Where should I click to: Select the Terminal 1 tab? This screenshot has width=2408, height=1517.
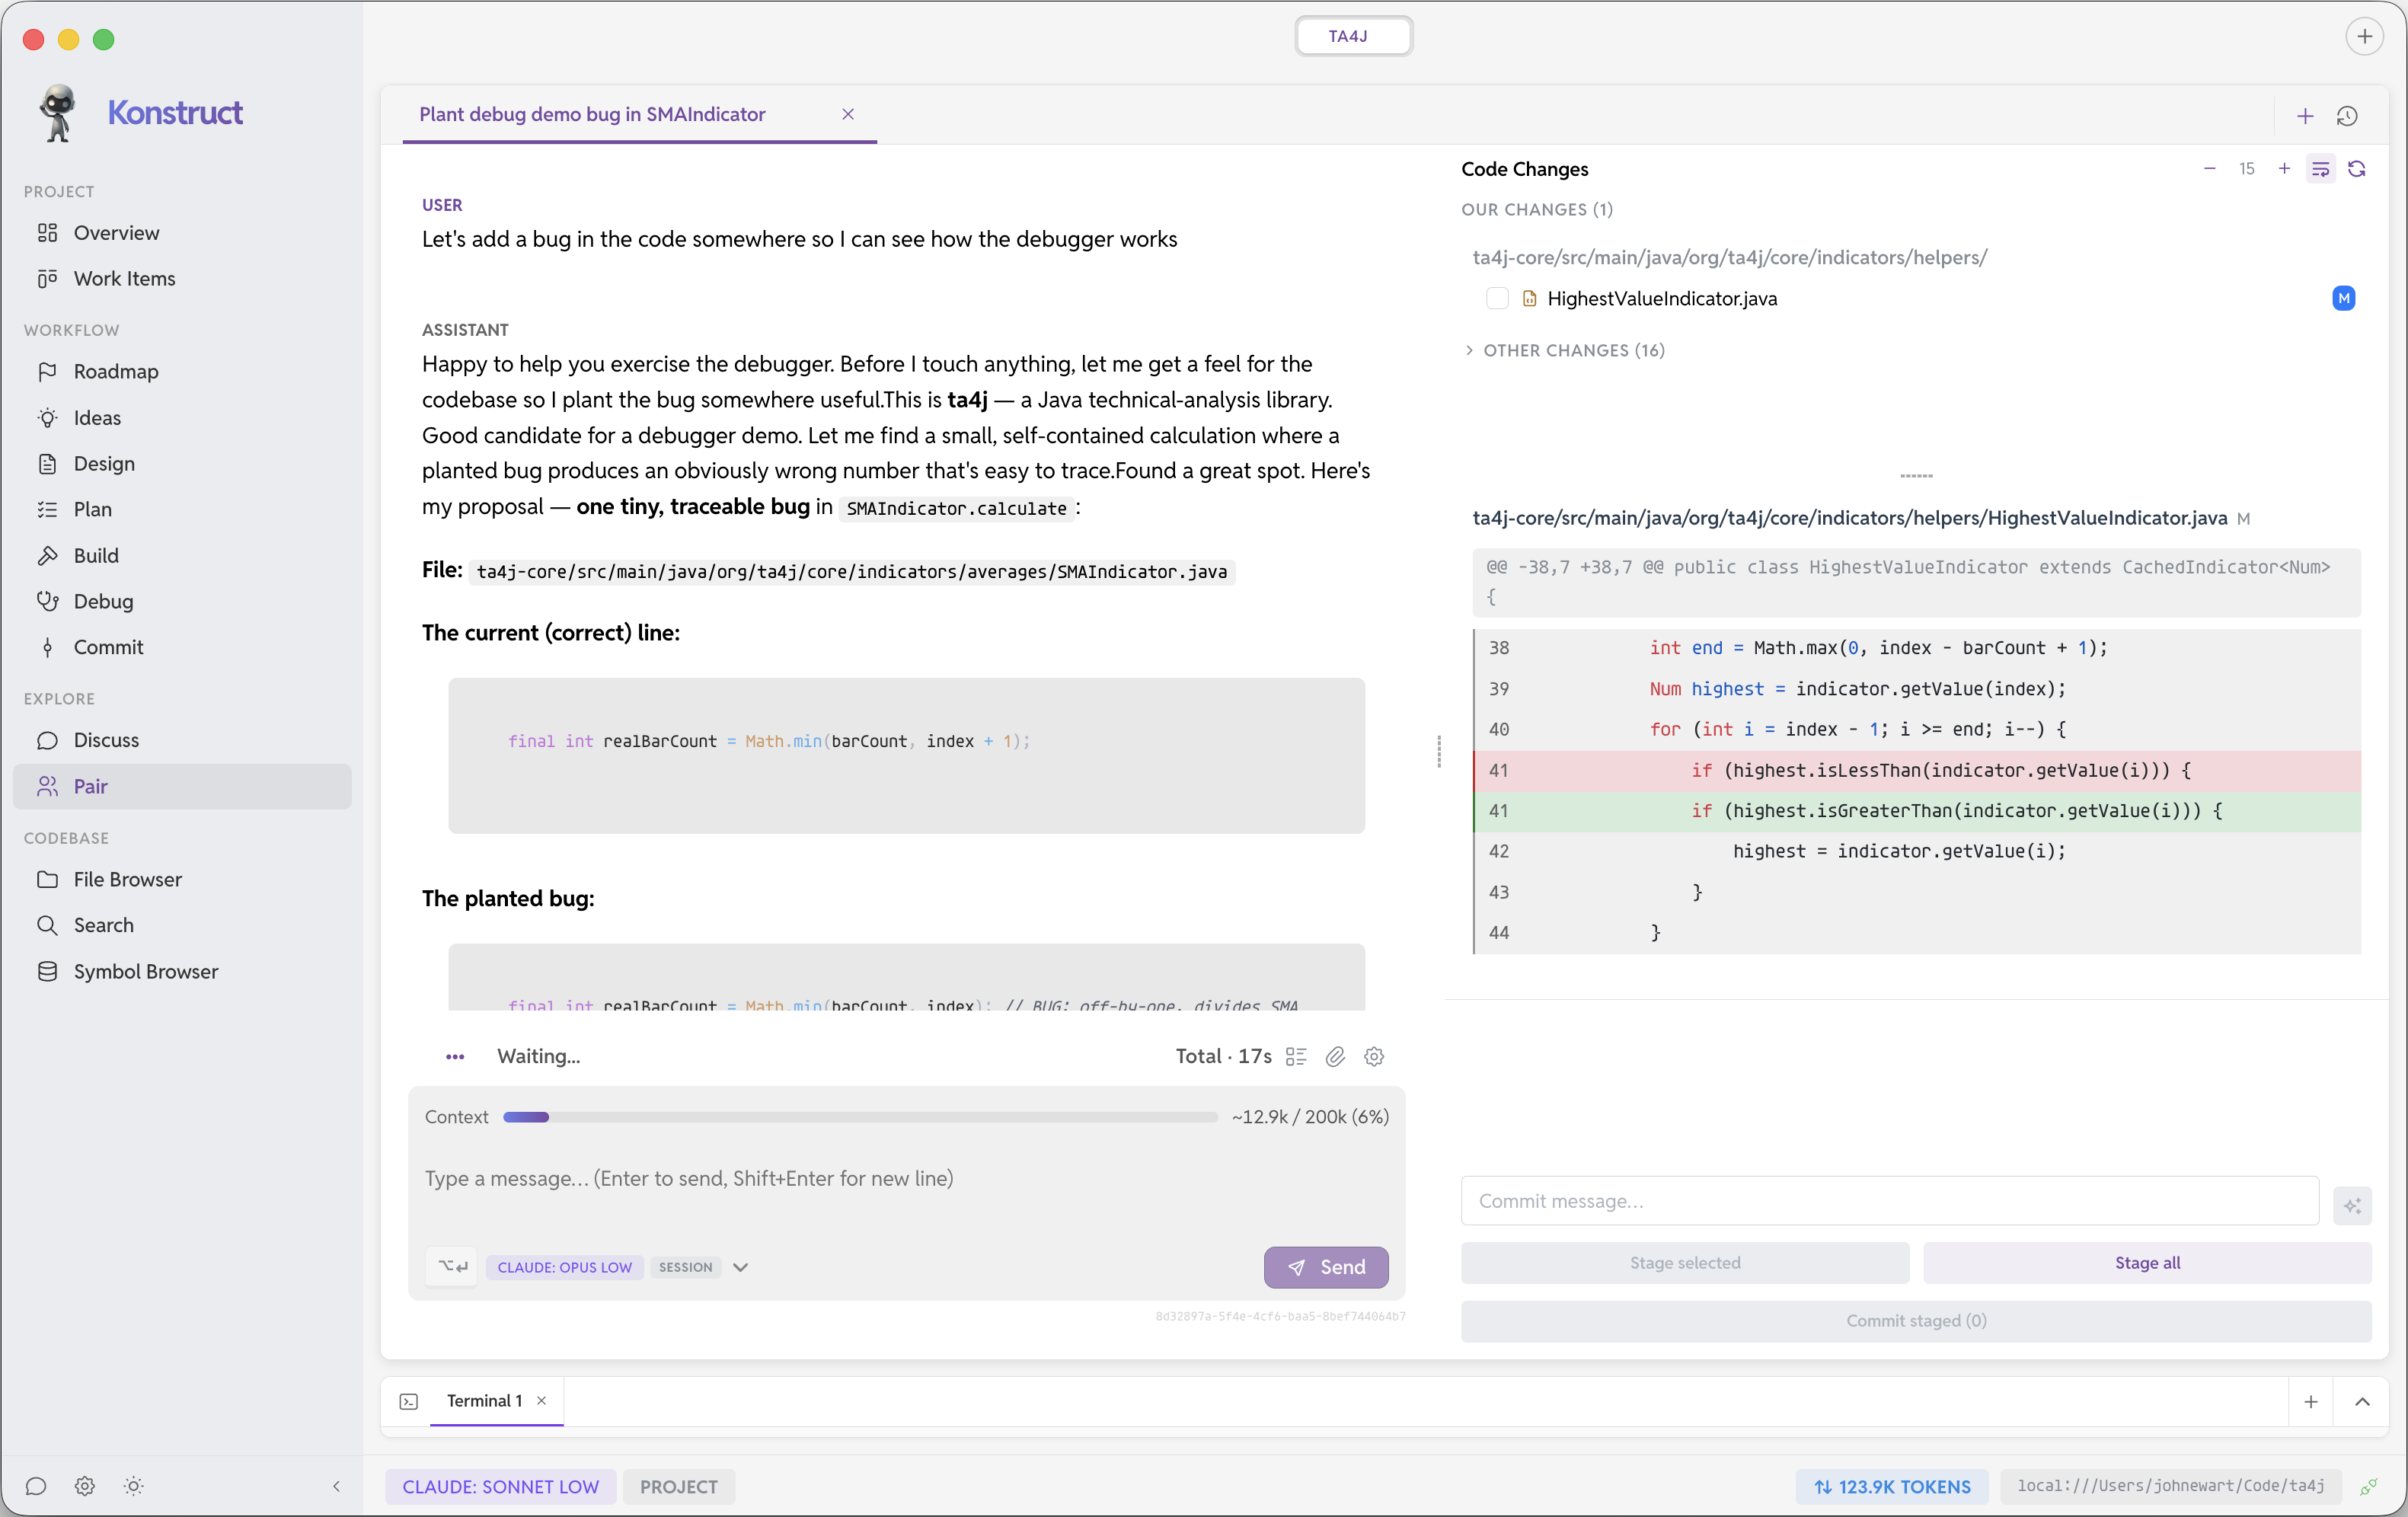point(484,1401)
